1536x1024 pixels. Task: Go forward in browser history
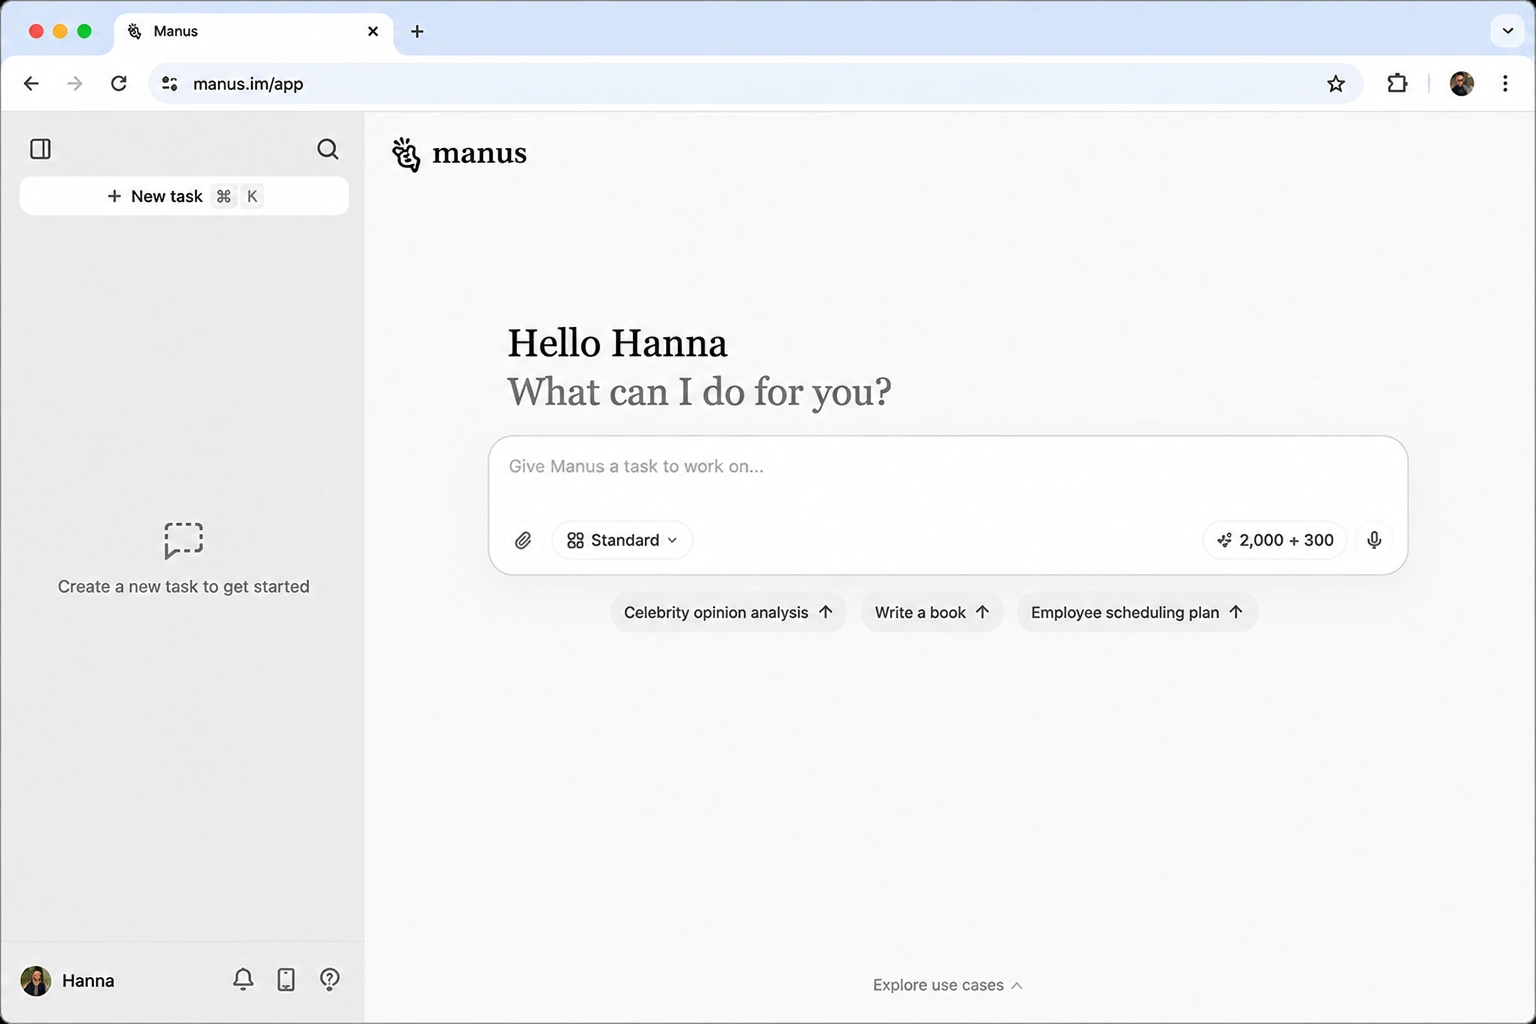pos(75,84)
